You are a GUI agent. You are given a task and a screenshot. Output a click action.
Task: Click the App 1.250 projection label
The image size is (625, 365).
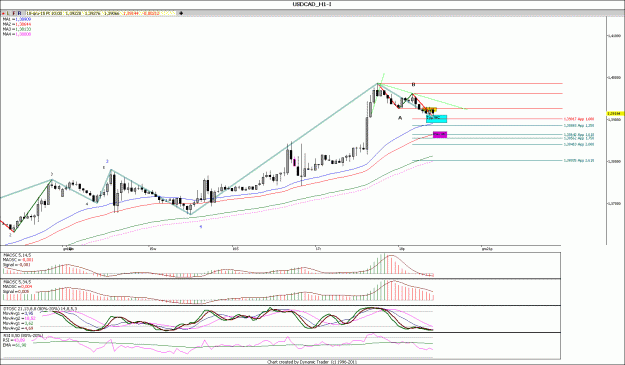[x=579, y=126]
